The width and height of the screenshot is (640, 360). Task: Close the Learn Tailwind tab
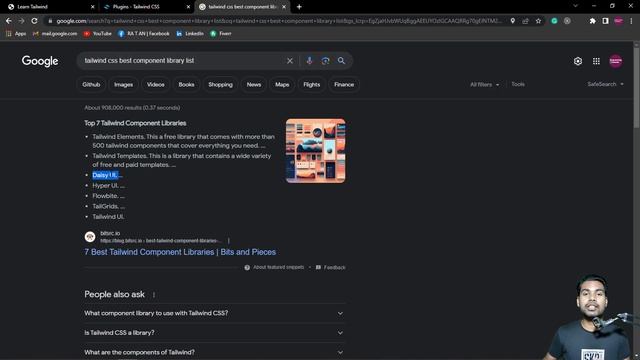click(93, 7)
